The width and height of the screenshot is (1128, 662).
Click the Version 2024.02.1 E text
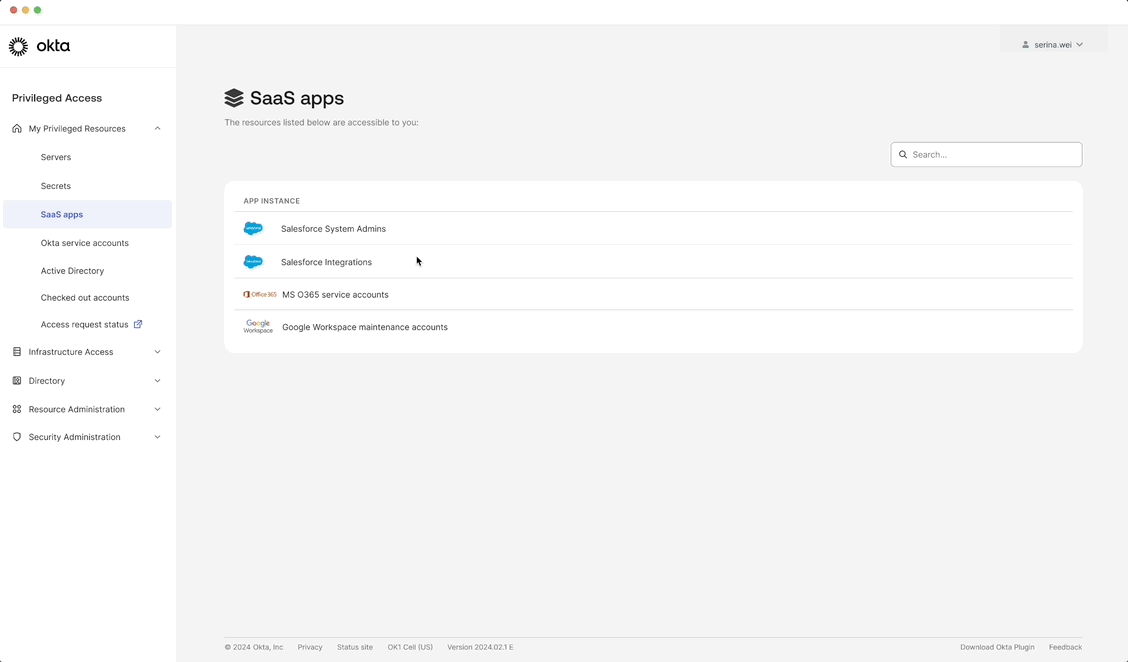[481, 647]
